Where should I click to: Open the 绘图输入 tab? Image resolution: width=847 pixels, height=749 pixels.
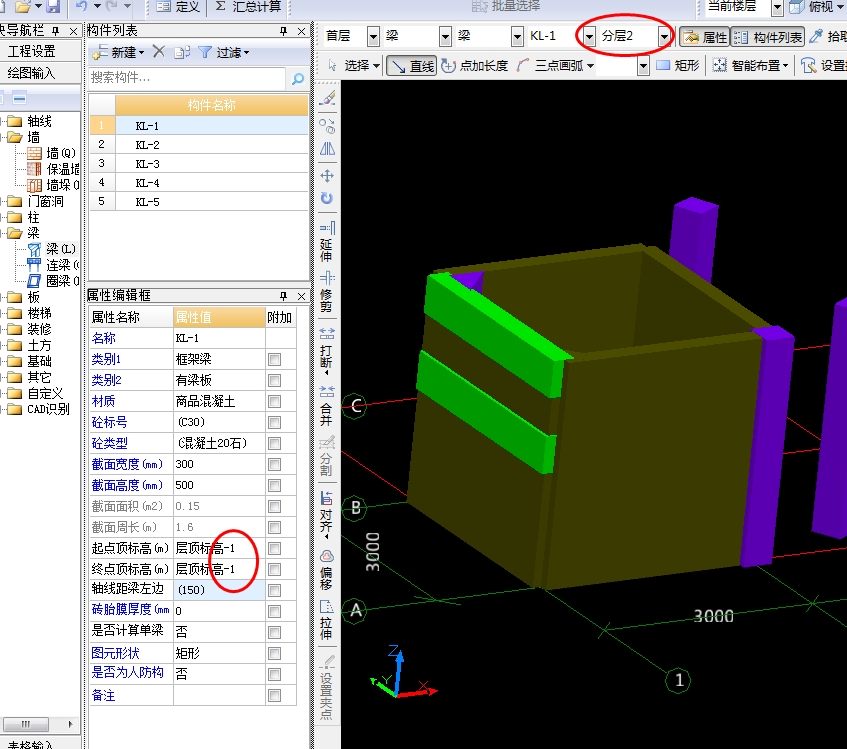[31, 73]
